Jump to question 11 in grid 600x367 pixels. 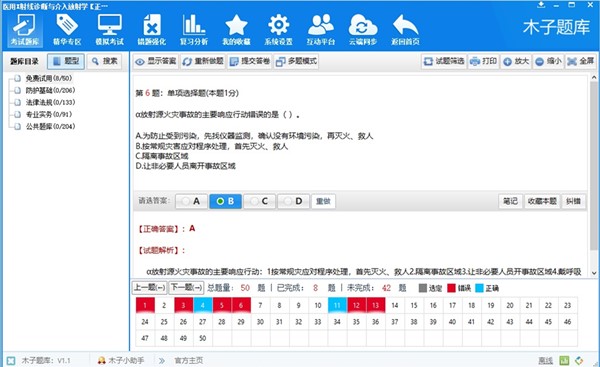point(337,305)
